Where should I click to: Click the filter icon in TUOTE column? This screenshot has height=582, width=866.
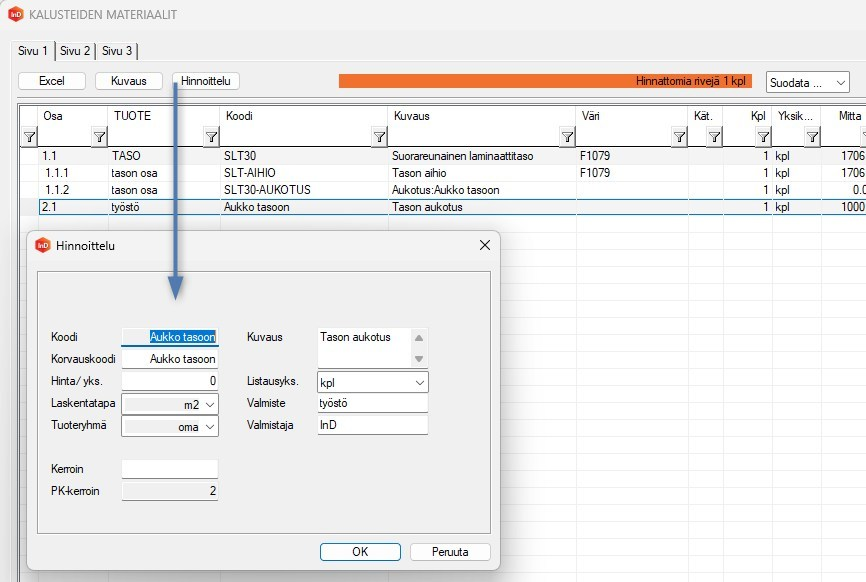click(x=99, y=137)
